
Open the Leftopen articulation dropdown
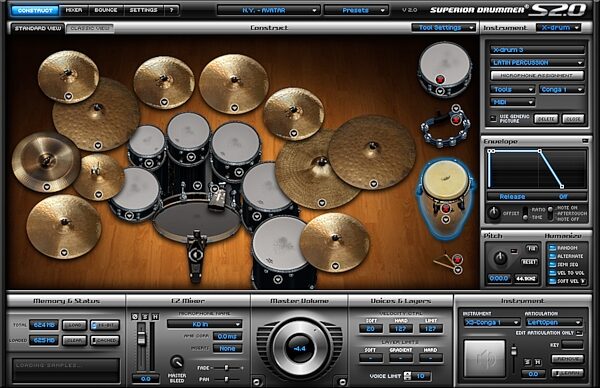tap(554, 323)
